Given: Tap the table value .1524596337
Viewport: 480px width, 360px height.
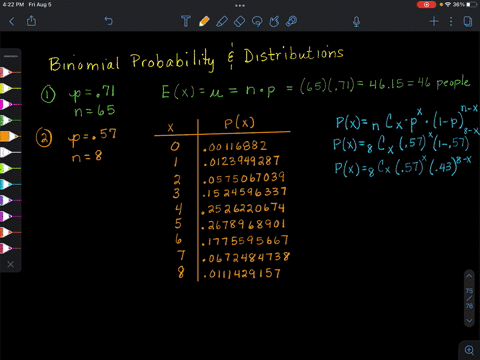Looking at the screenshot, I should (x=244, y=192).
